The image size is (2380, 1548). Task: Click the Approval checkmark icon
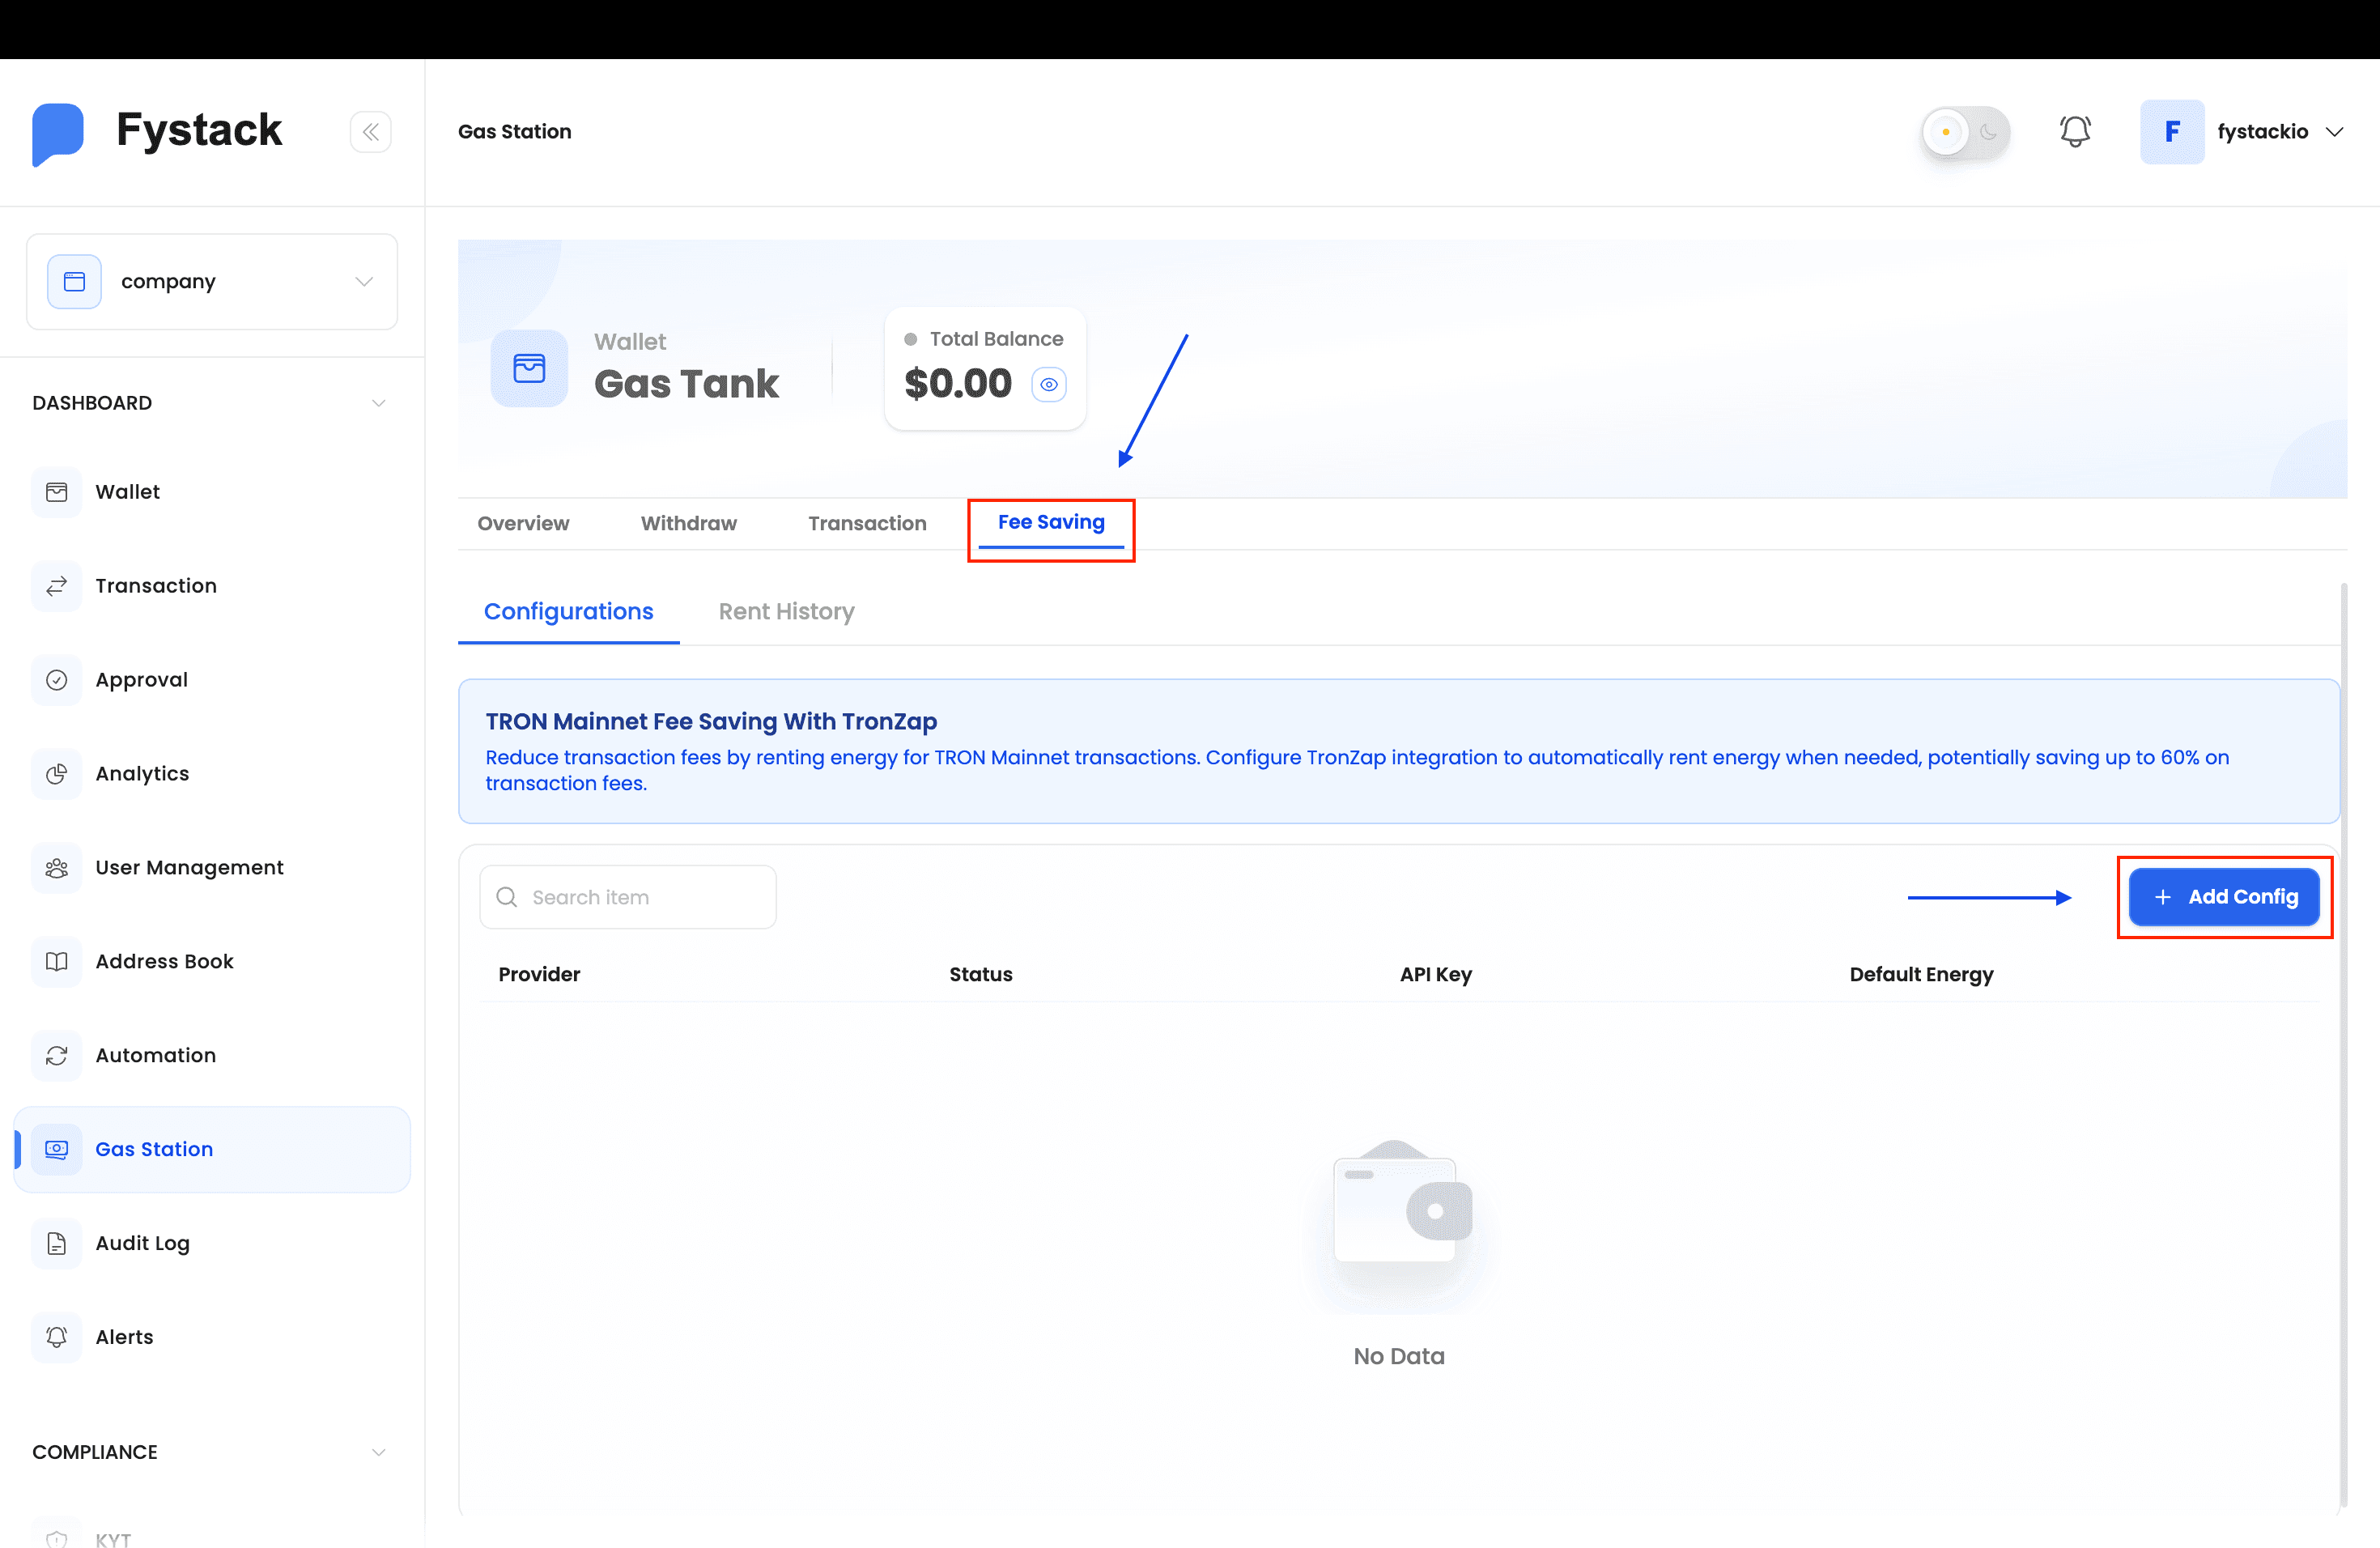(57, 680)
